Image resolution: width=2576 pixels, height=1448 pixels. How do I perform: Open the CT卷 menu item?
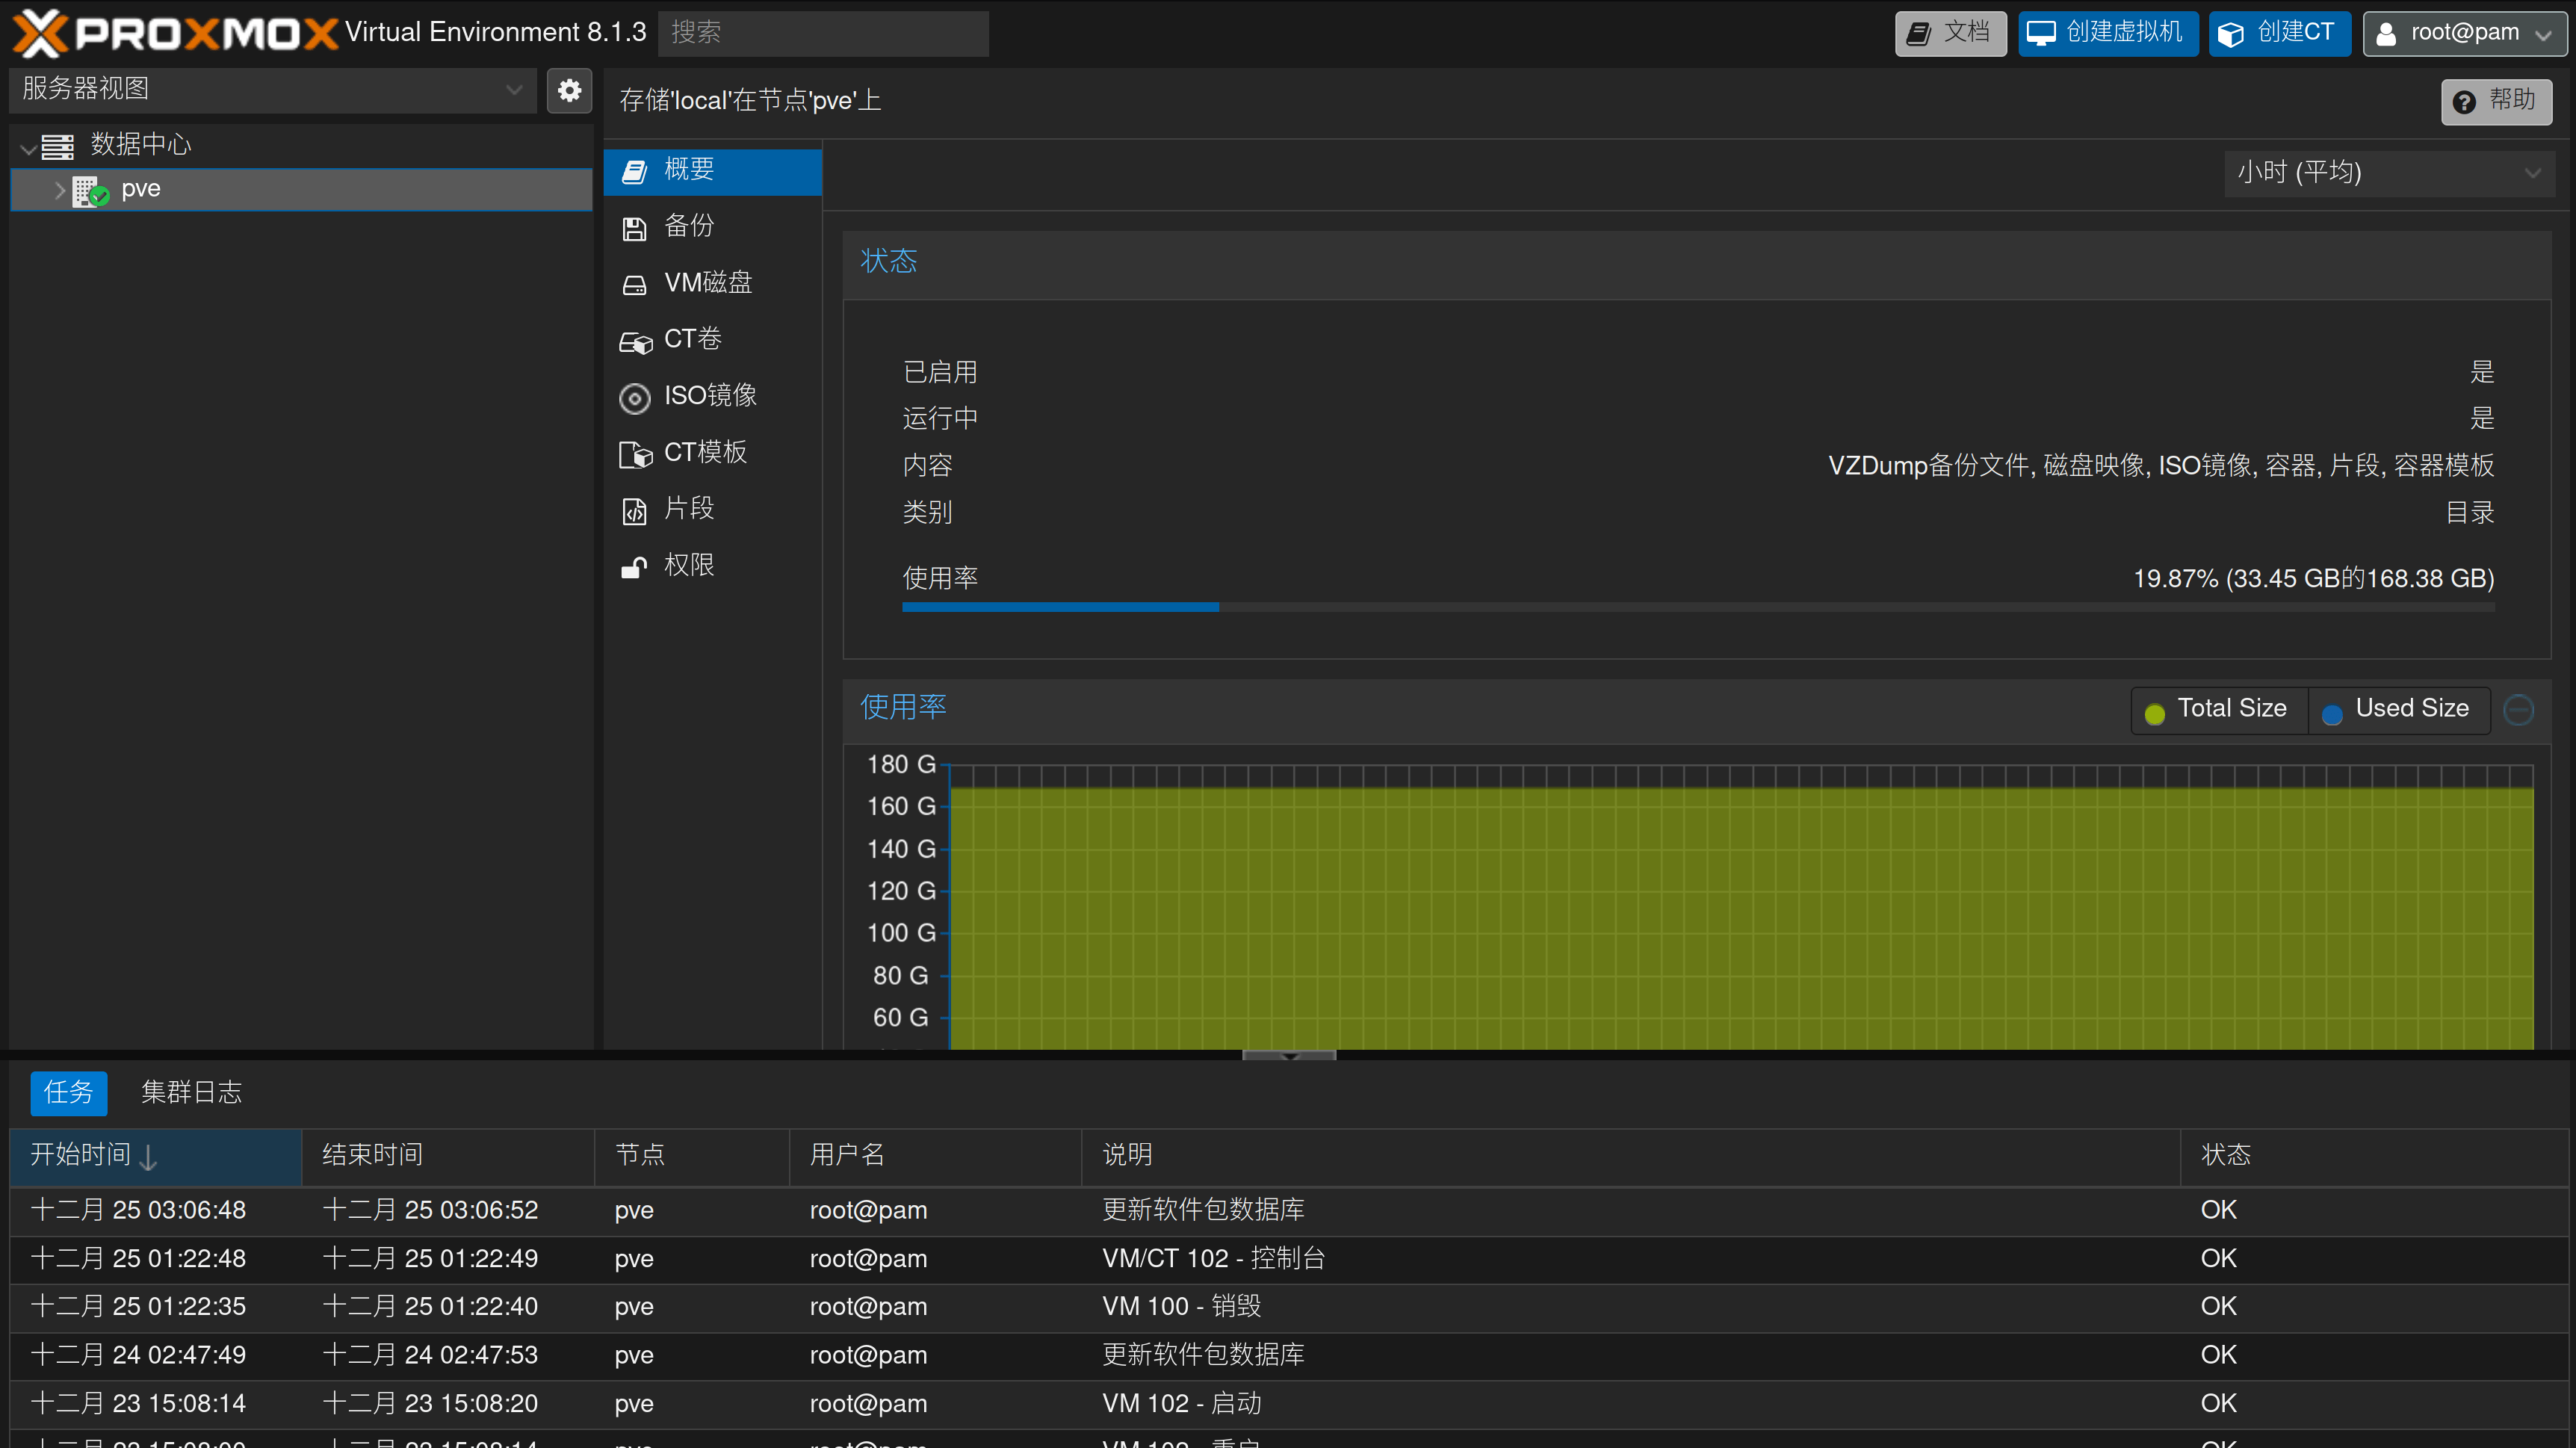coord(712,340)
